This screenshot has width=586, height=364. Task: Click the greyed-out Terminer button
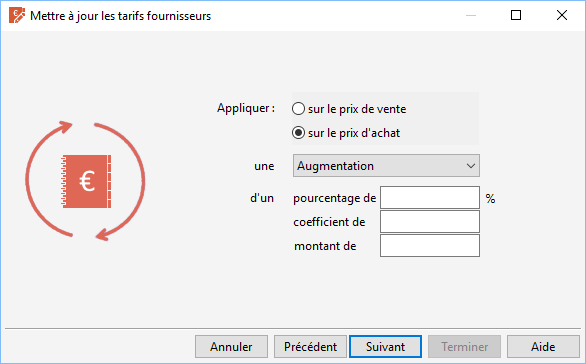465,347
